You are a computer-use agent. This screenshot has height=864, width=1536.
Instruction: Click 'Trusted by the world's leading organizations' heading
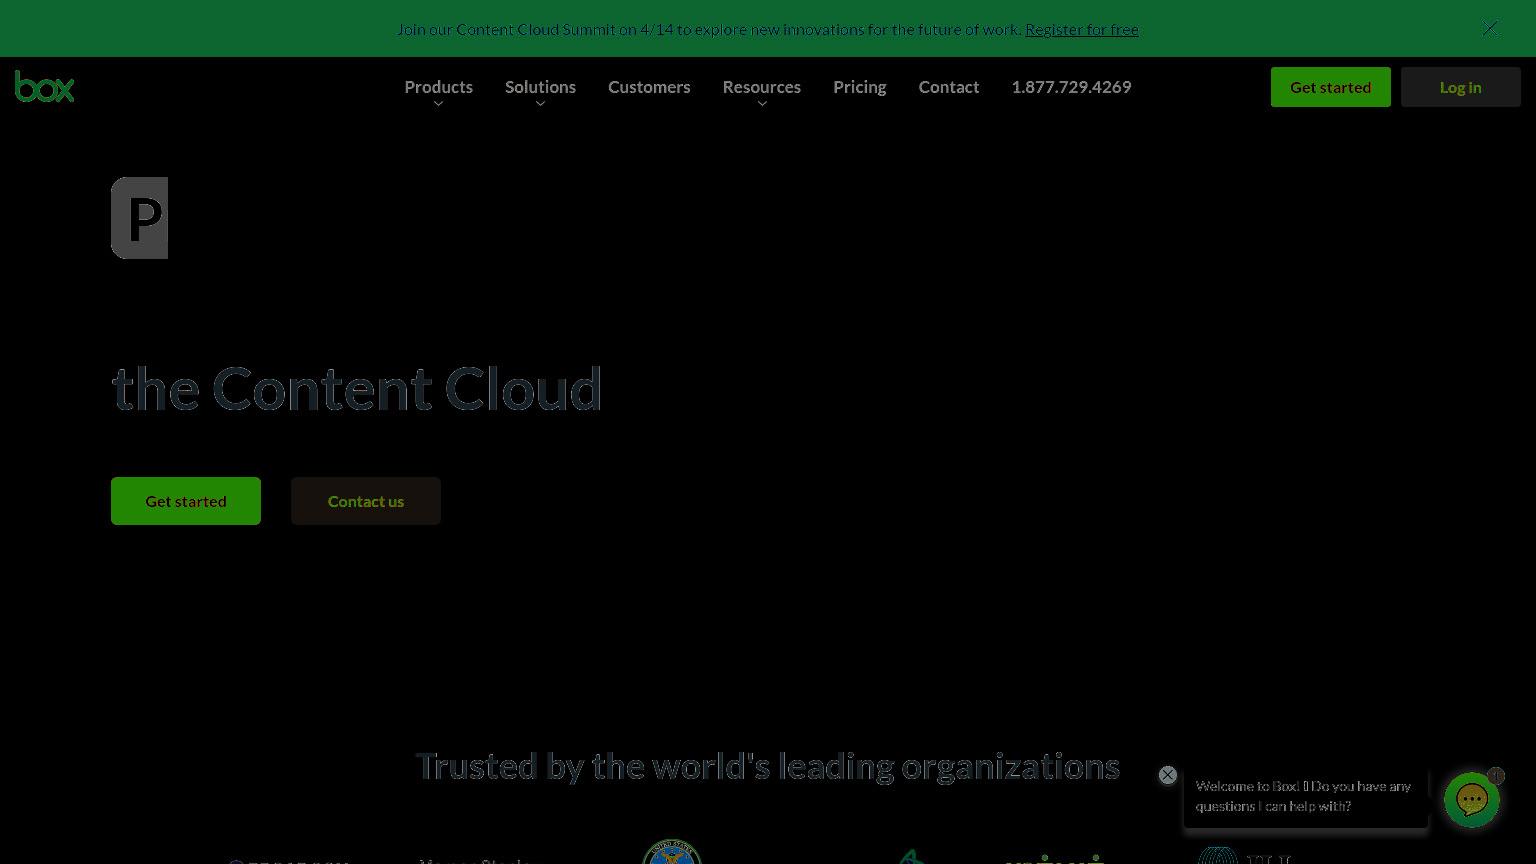[x=768, y=766]
